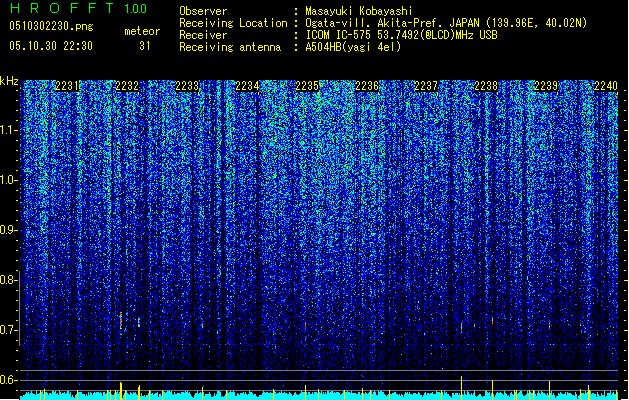Click the 0.7 frequency axis label
The height and width of the screenshot is (400, 629).
point(8,330)
